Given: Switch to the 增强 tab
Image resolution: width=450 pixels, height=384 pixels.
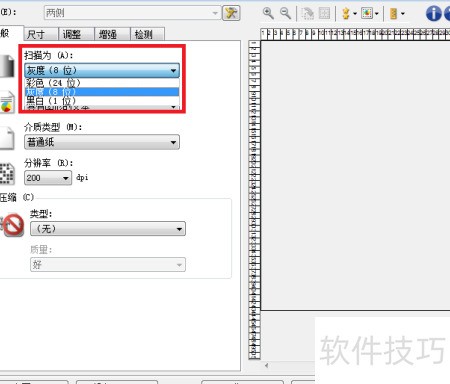Looking at the screenshot, I should click(113, 34).
